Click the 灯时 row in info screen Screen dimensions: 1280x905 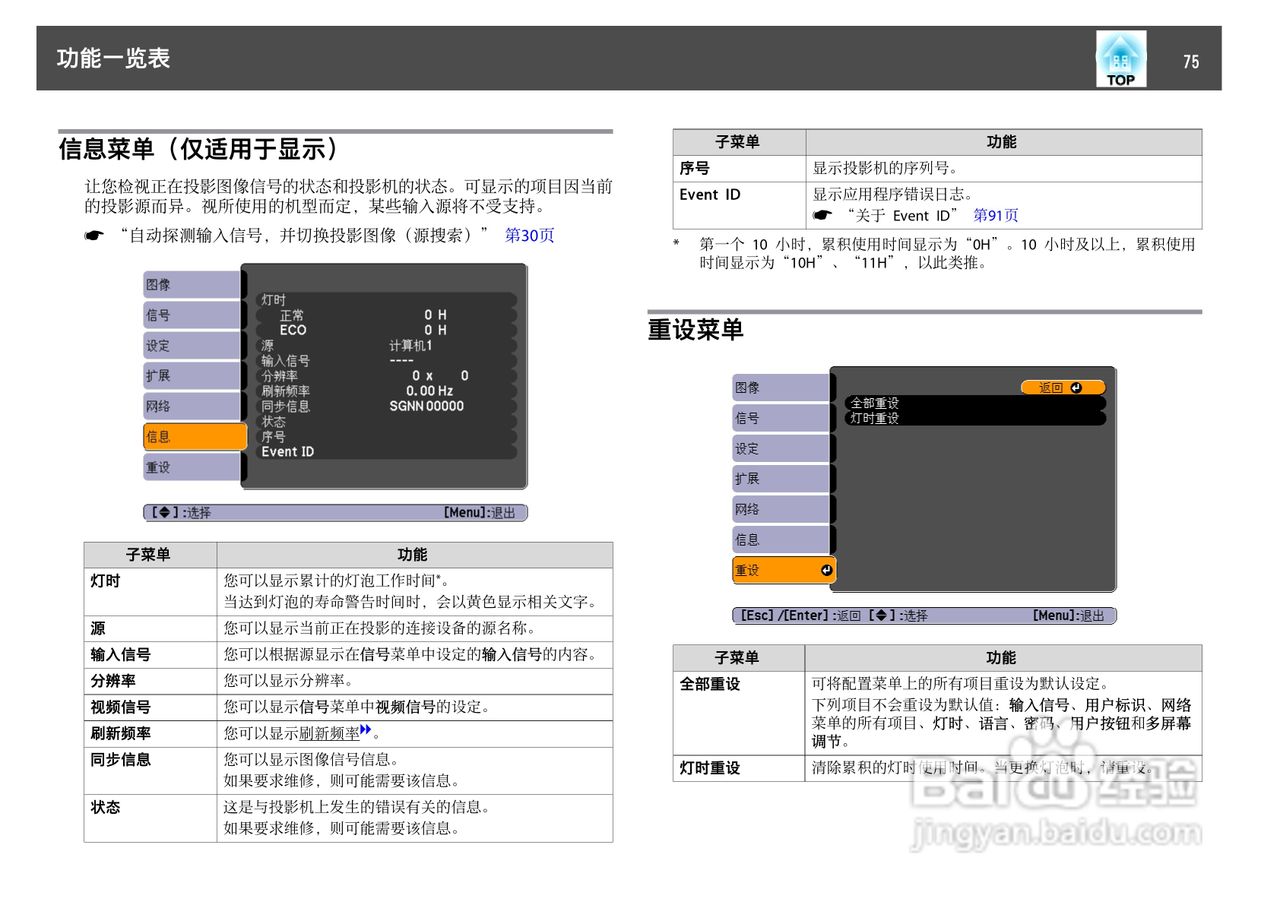point(387,300)
